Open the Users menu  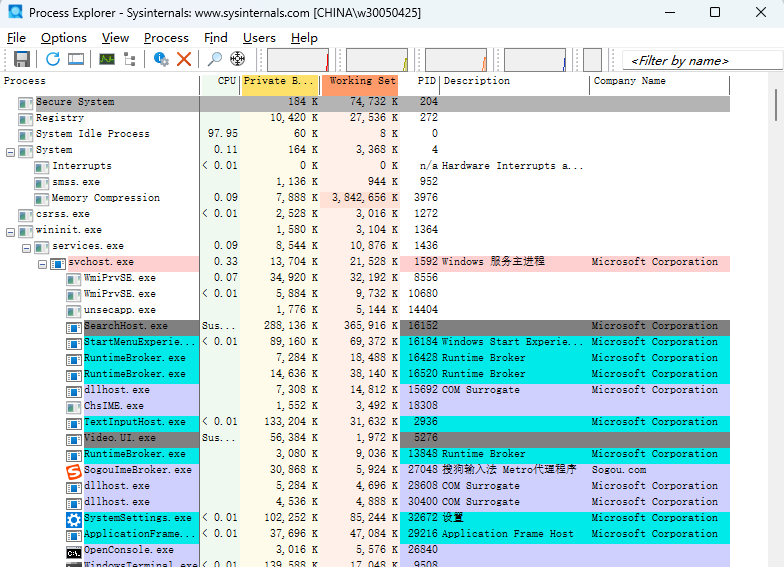point(260,38)
